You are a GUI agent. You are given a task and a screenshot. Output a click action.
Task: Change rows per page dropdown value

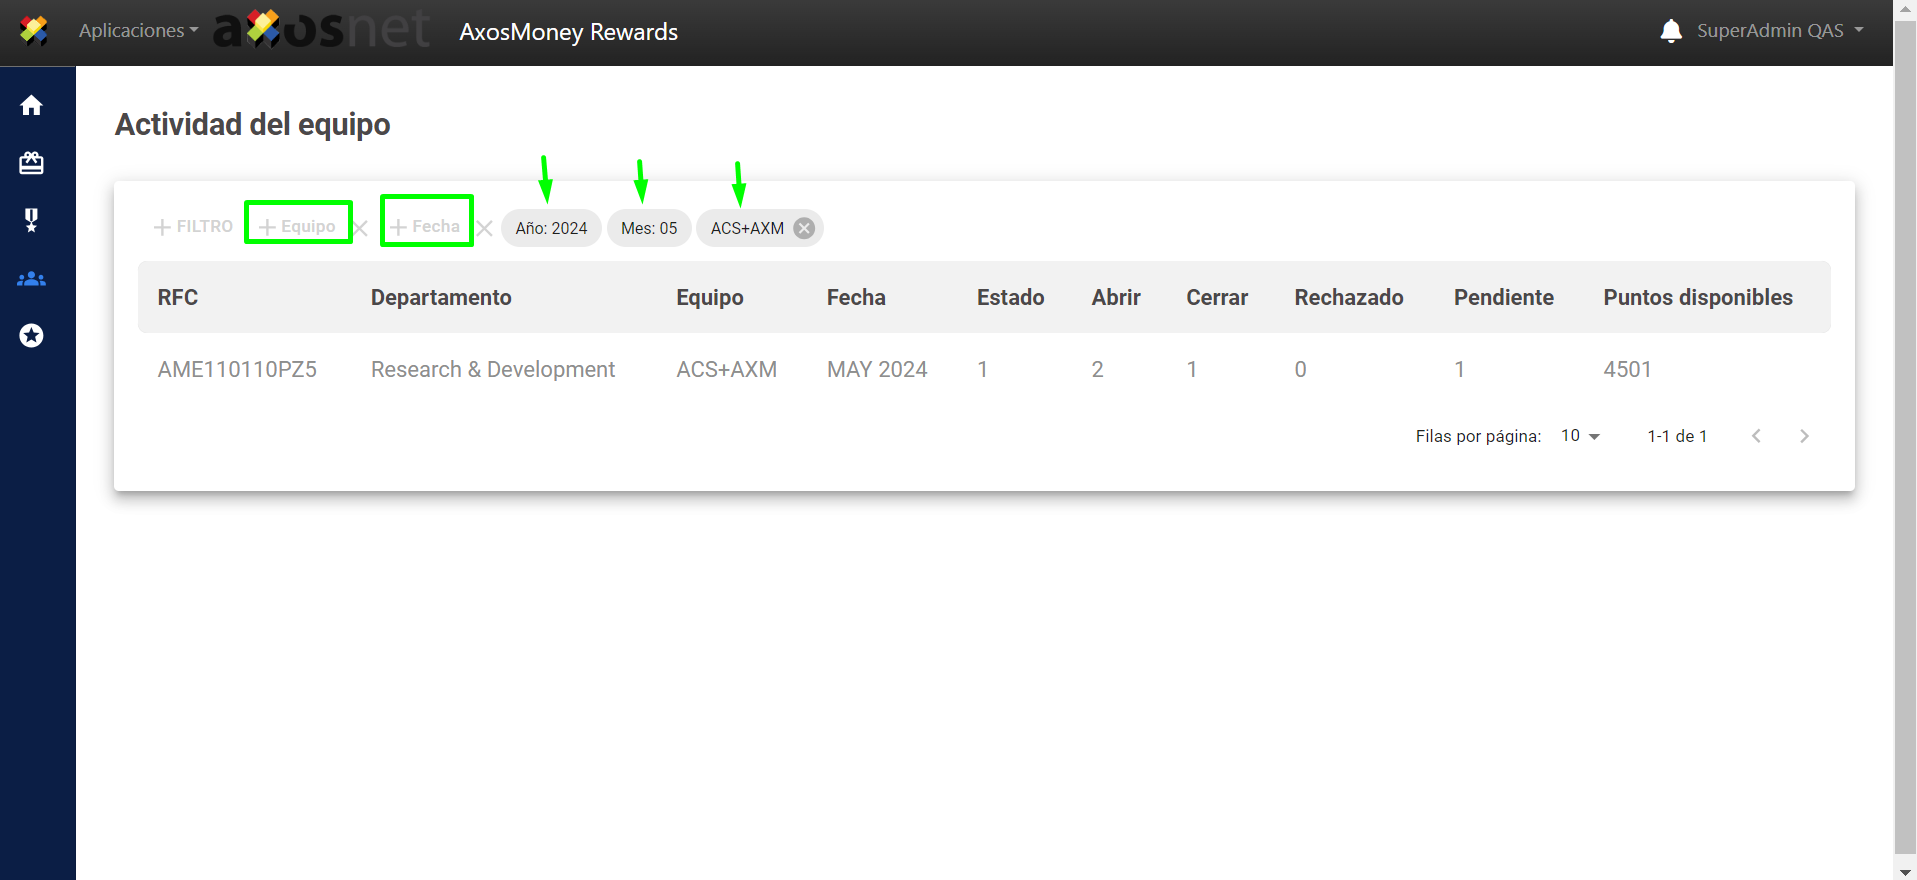point(1580,436)
